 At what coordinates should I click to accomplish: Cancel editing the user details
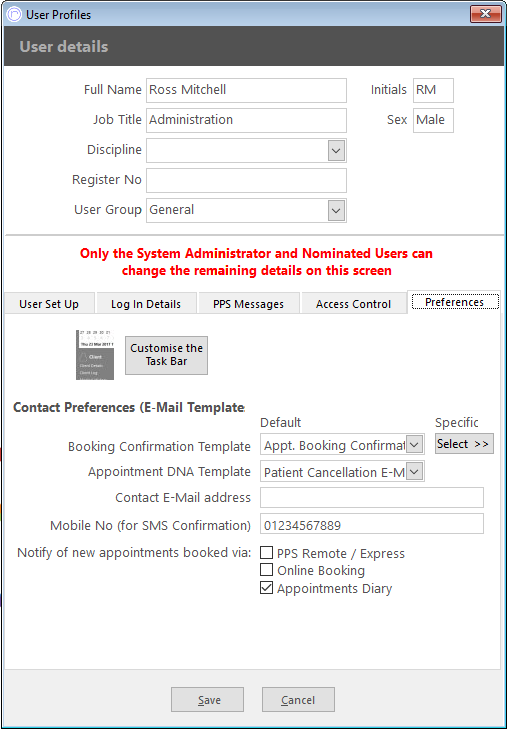click(x=298, y=700)
